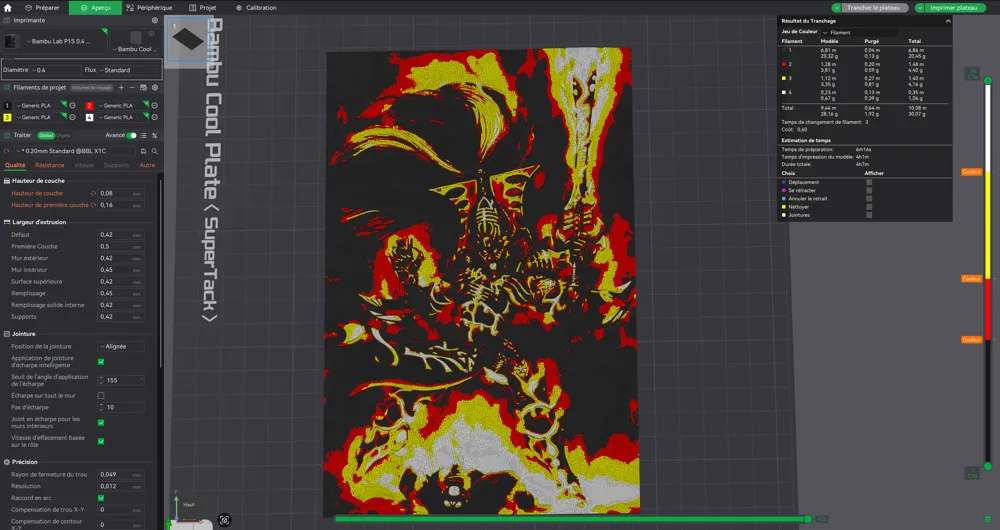Show Jointures in the preview
Screen dimensions: 1000x530
pos(869,216)
